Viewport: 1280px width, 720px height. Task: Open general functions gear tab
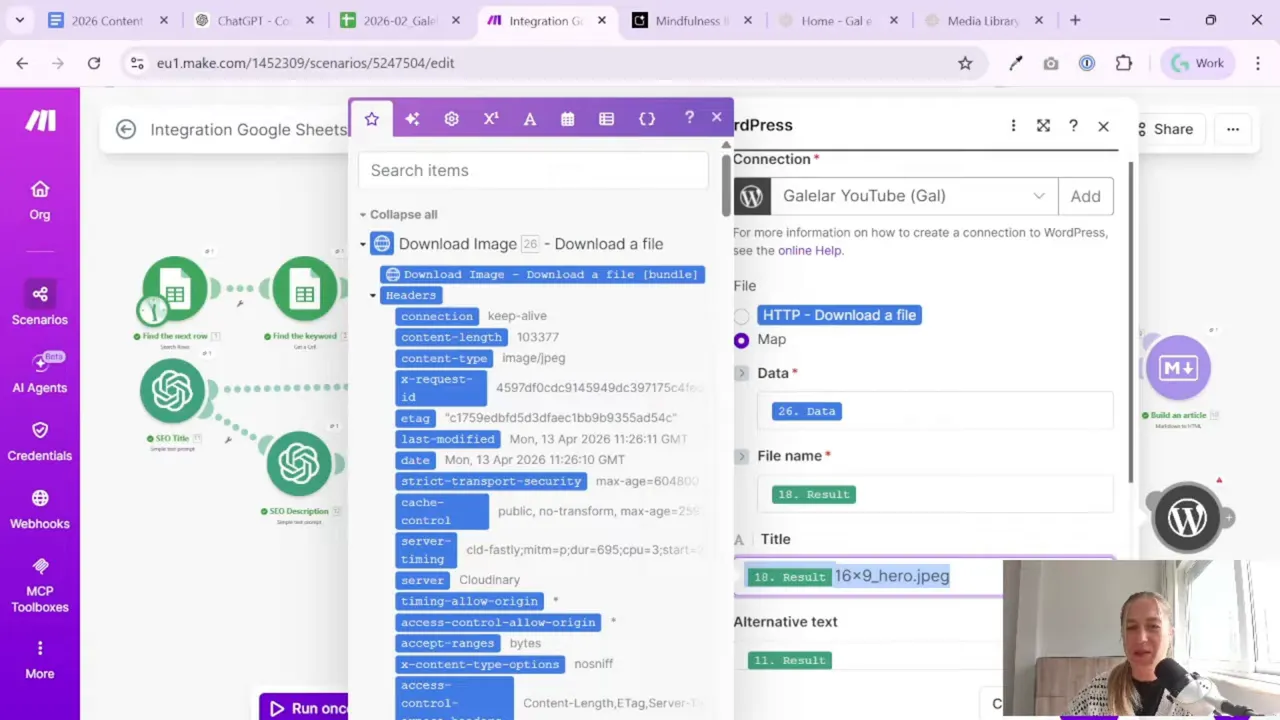pos(451,118)
